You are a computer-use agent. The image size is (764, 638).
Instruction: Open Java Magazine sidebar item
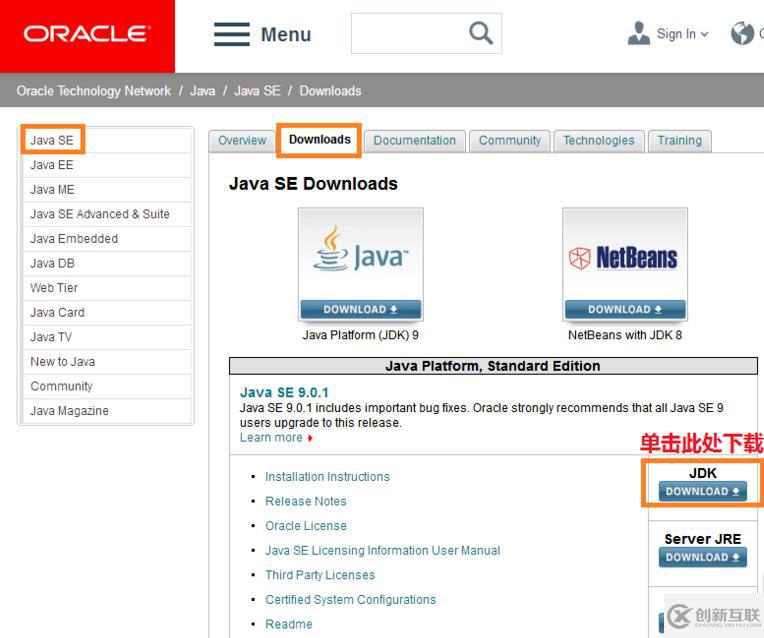(x=107, y=411)
